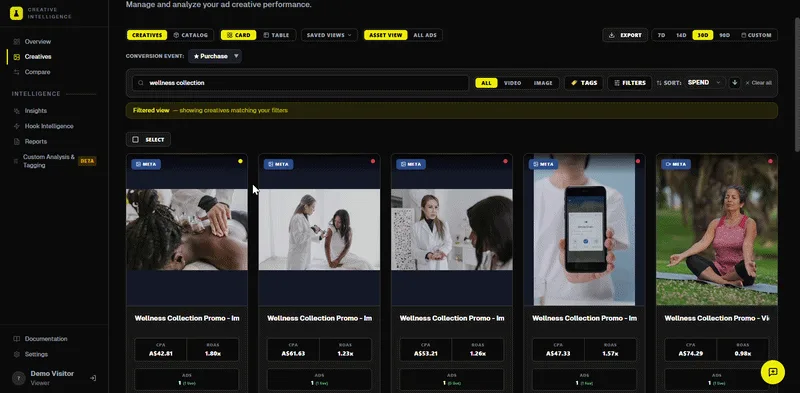
Task: Click Clear all filters
Action: 758,83
